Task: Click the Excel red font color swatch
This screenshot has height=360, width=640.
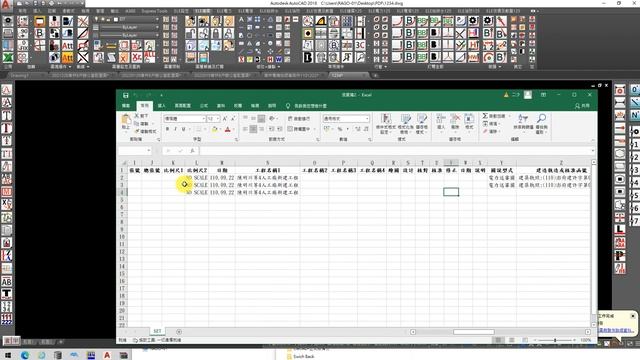Action: click(228, 129)
